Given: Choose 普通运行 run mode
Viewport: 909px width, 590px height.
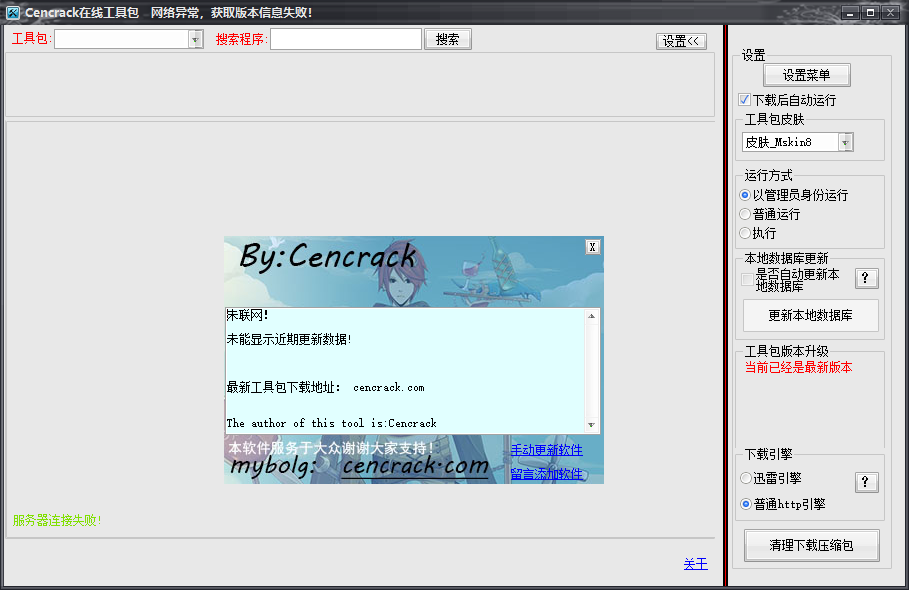Looking at the screenshot, I should tap(745, 214).
